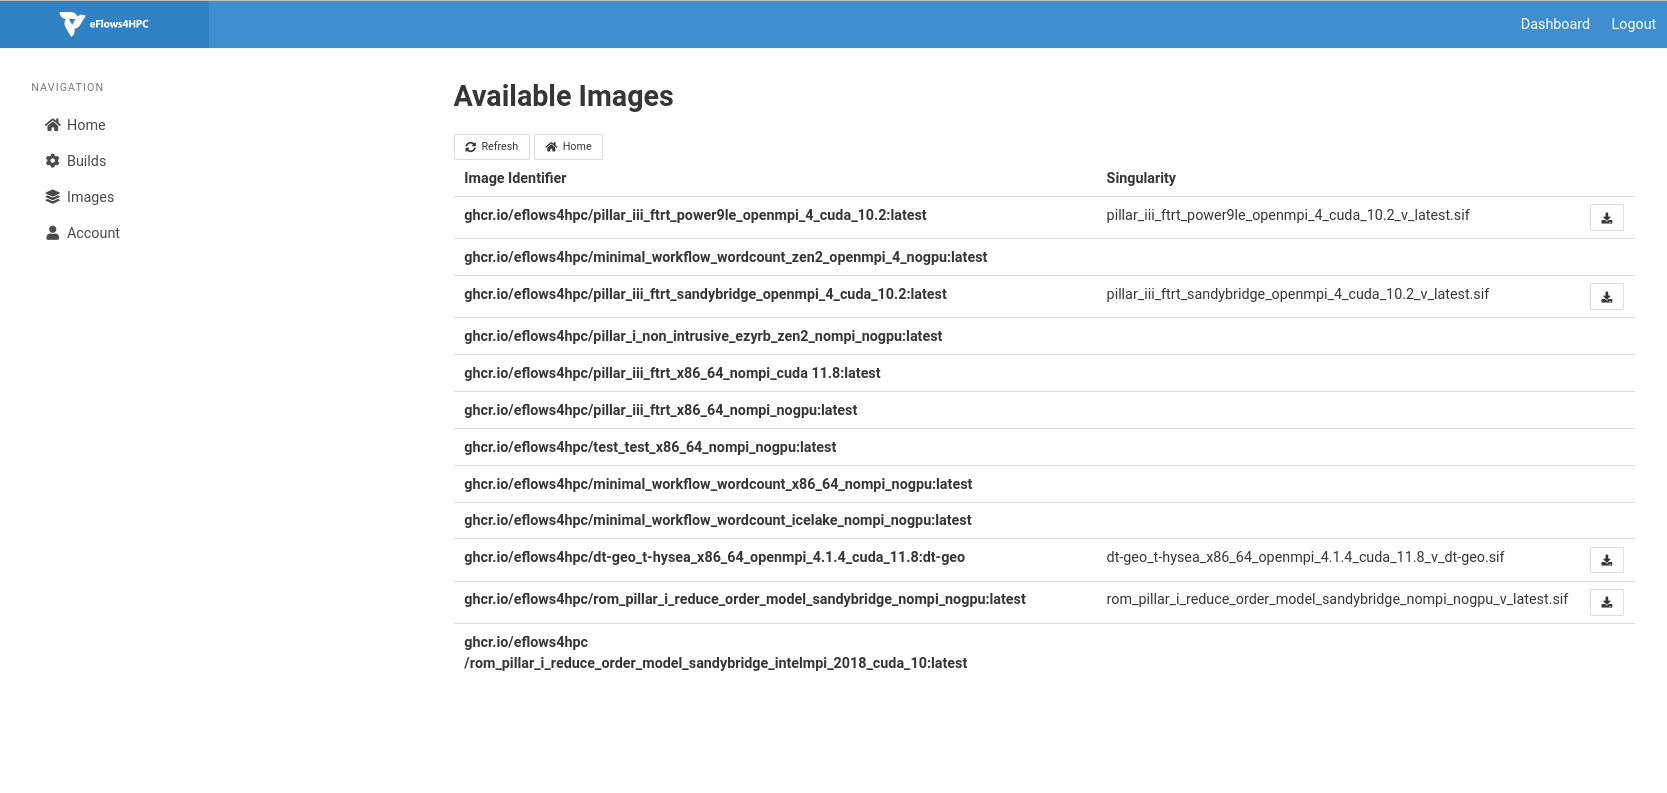
Task: Select pillar_iii_ftrt_sandybridge_openmpi_4_cuda_10.2:latest identifier
Action: [705, 294]
